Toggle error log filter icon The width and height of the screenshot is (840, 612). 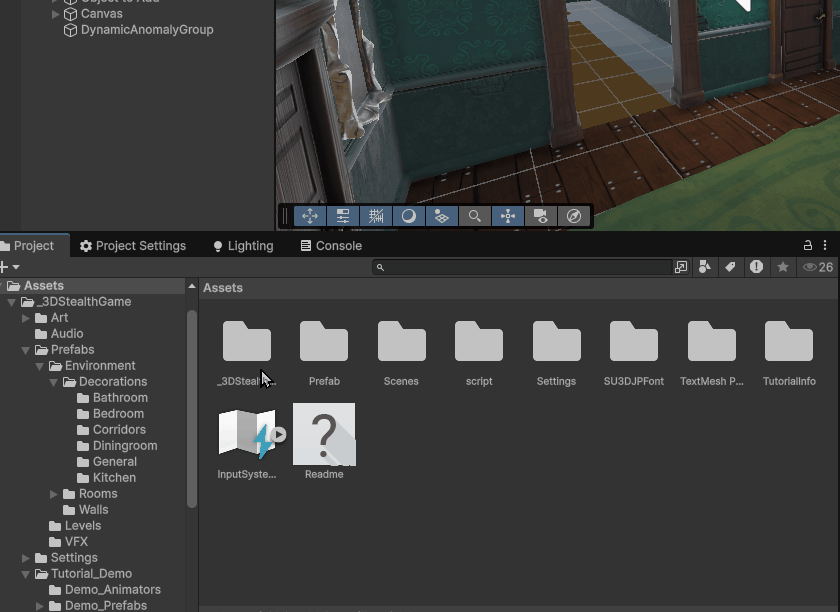[756, 267]
